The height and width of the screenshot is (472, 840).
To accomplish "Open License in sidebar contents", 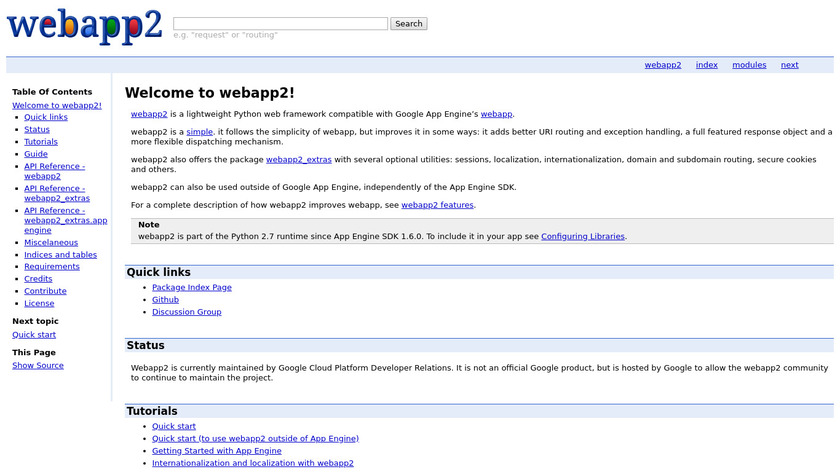I will (39, 303).
